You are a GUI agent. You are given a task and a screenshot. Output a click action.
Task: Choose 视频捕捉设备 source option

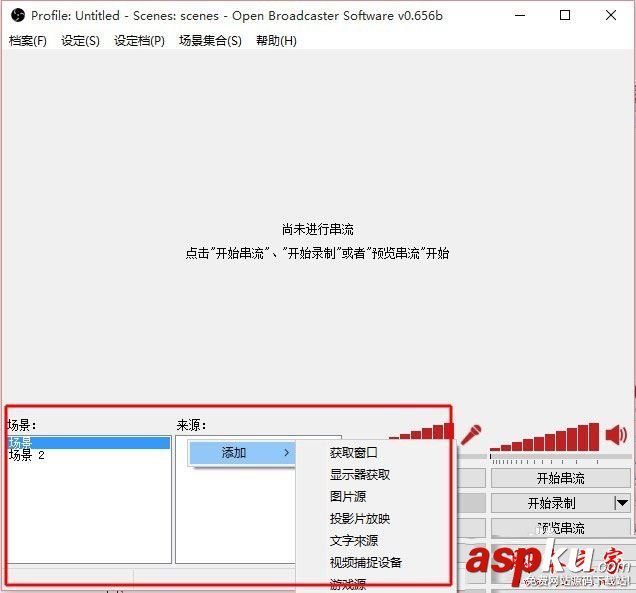click(x=365, y=562)
